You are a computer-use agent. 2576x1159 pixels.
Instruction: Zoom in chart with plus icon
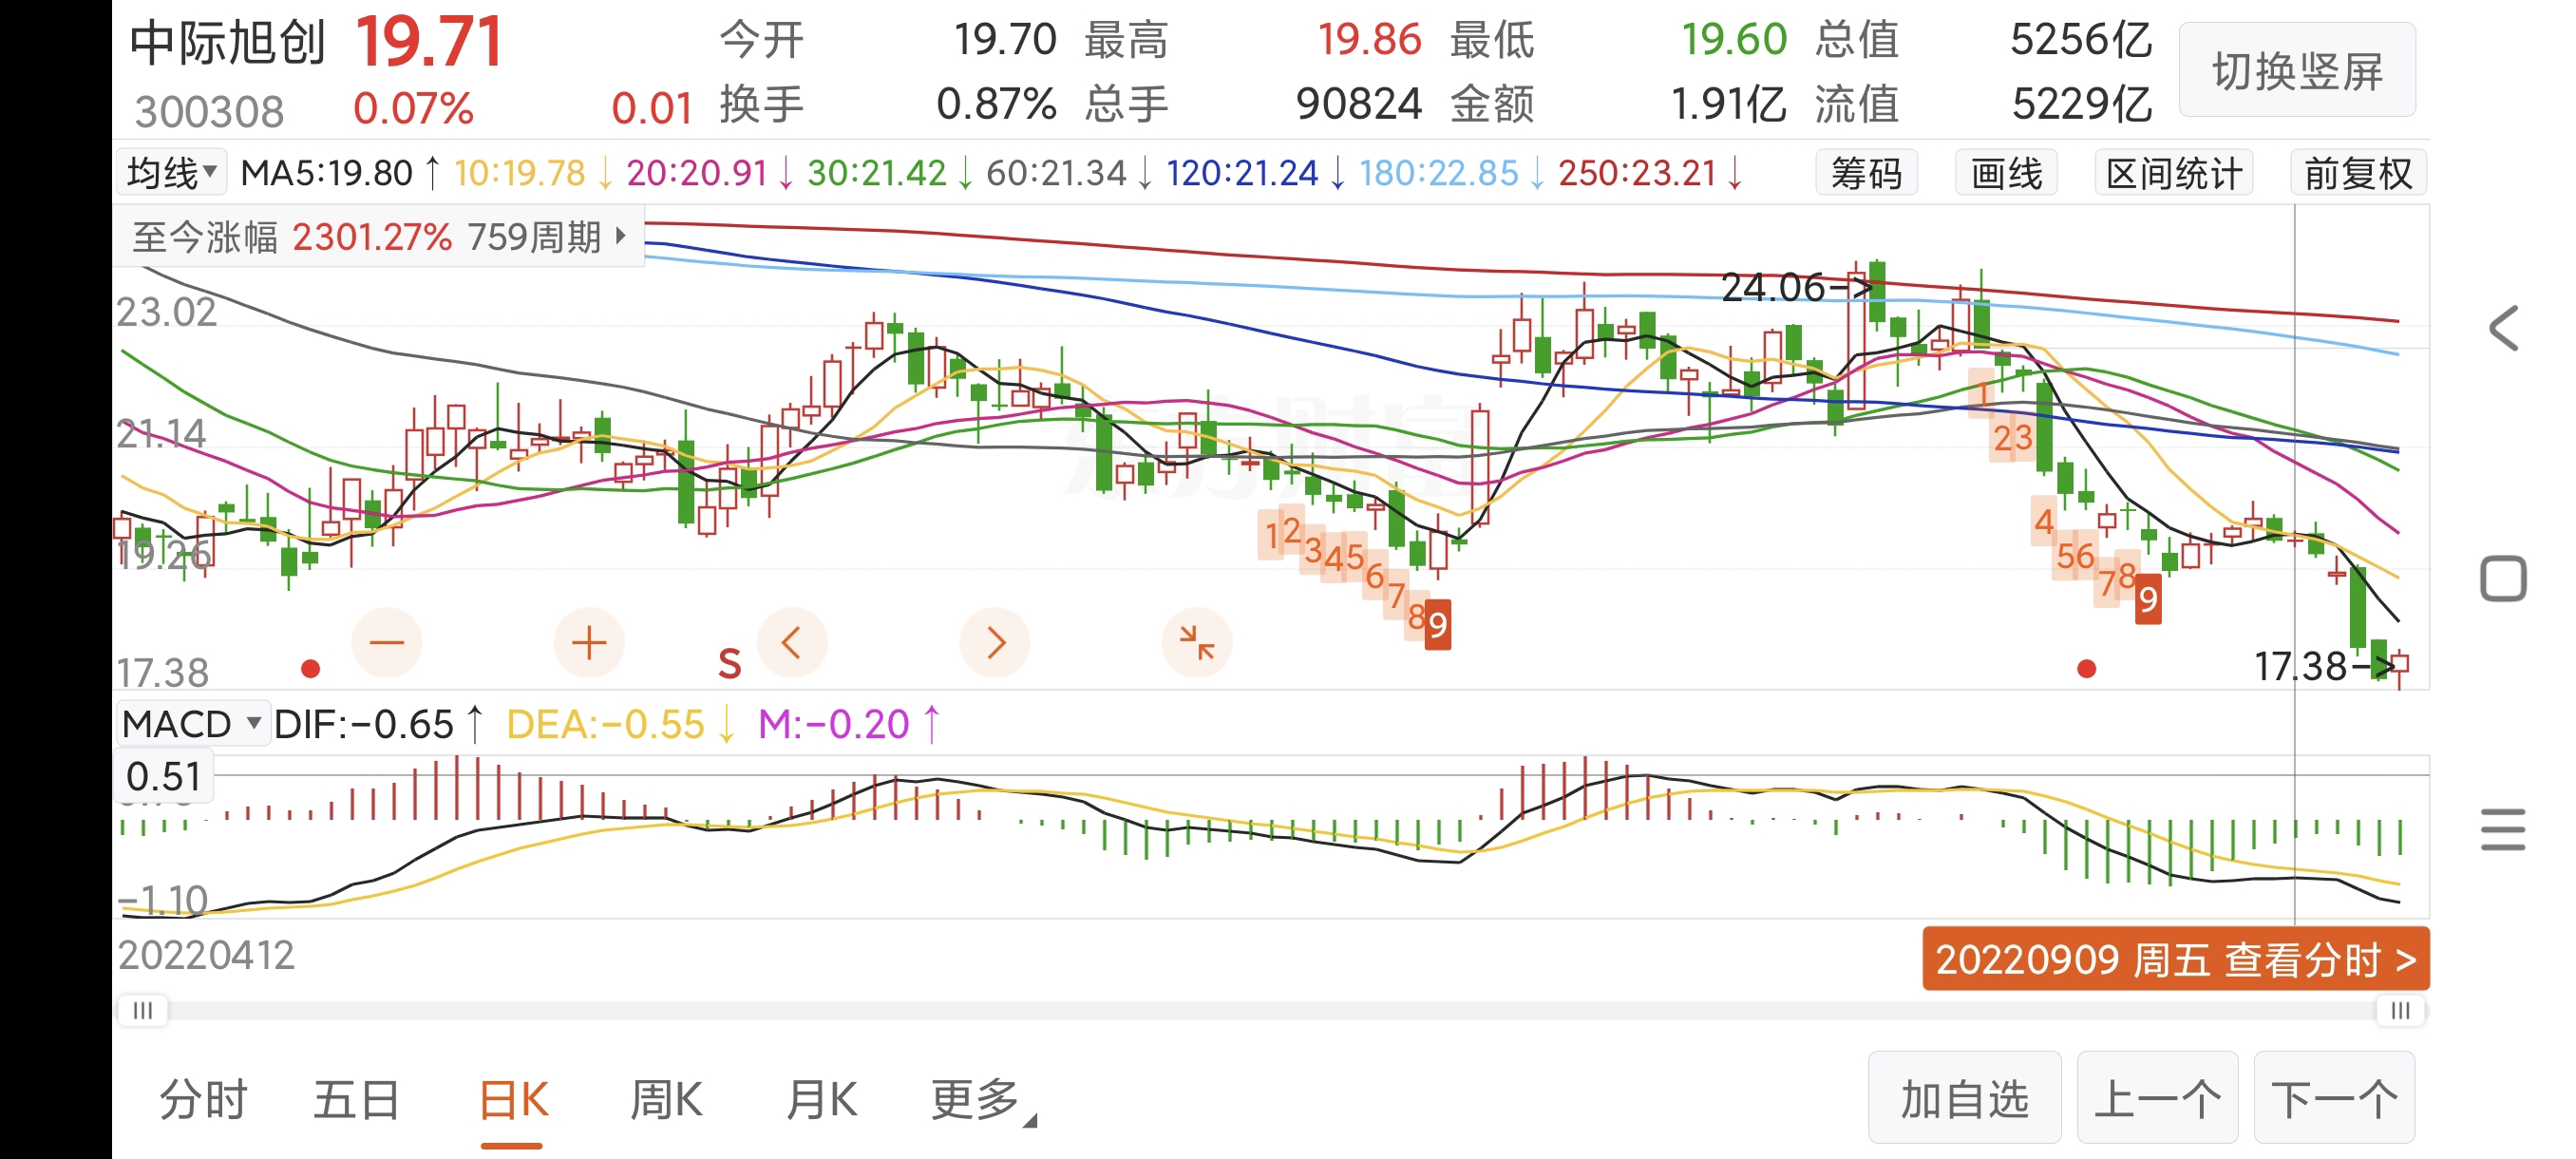coord(589,642)
